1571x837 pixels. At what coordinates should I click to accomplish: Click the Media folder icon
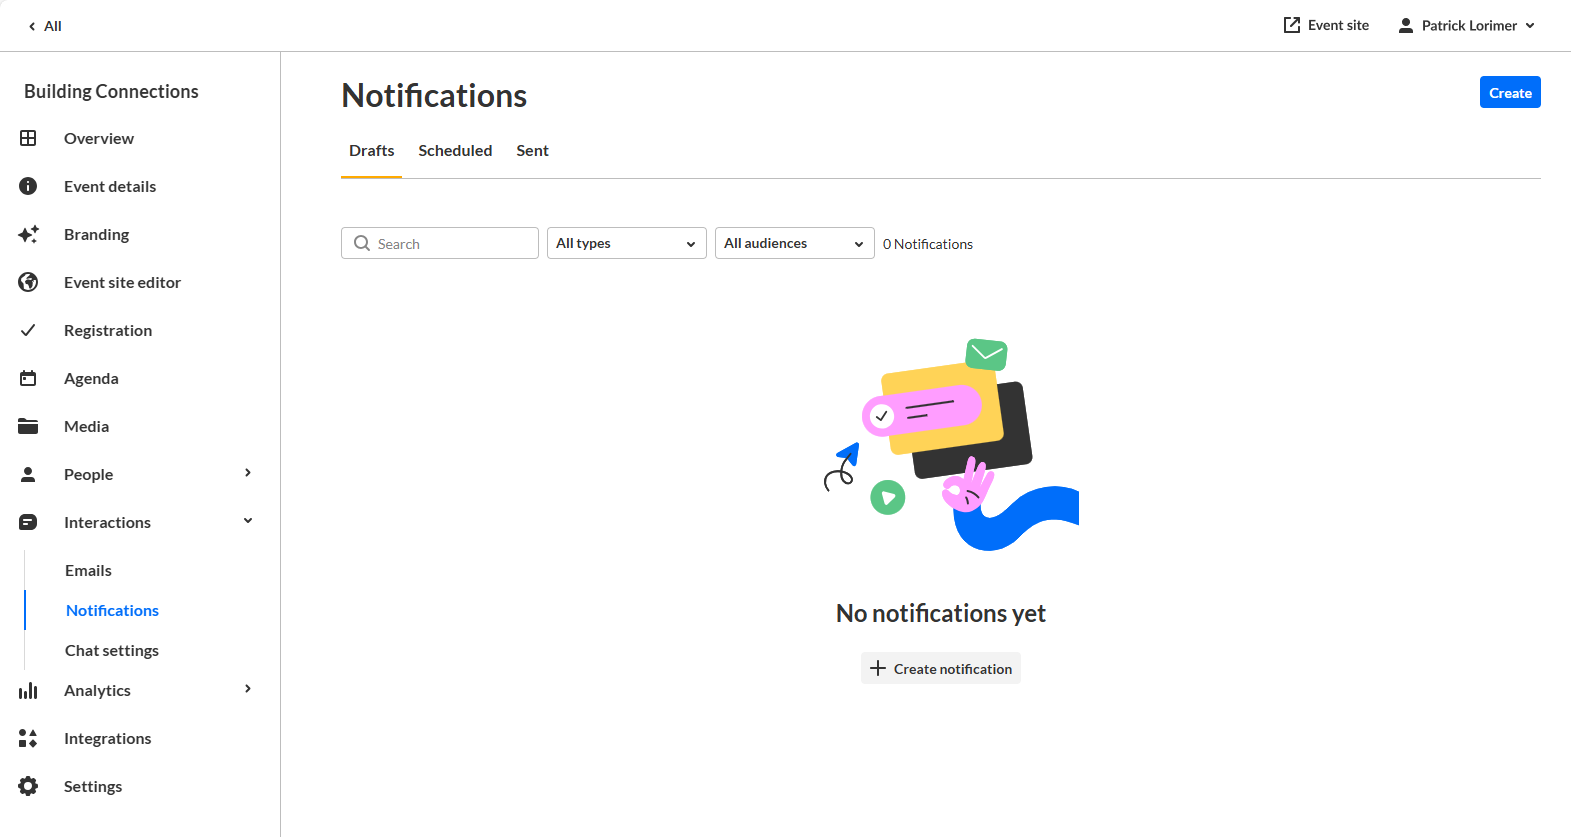click(x=28, y=426)
